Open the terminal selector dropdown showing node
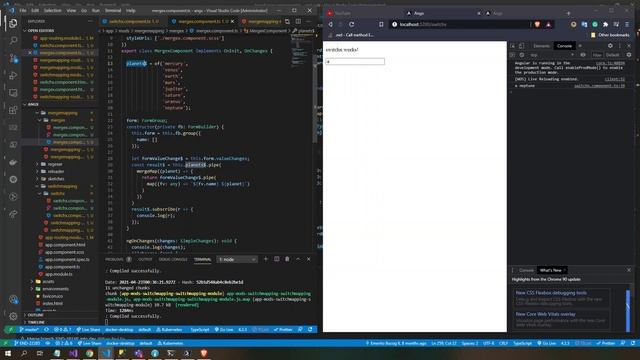The image size is (640, 360). tap(237, 259)
